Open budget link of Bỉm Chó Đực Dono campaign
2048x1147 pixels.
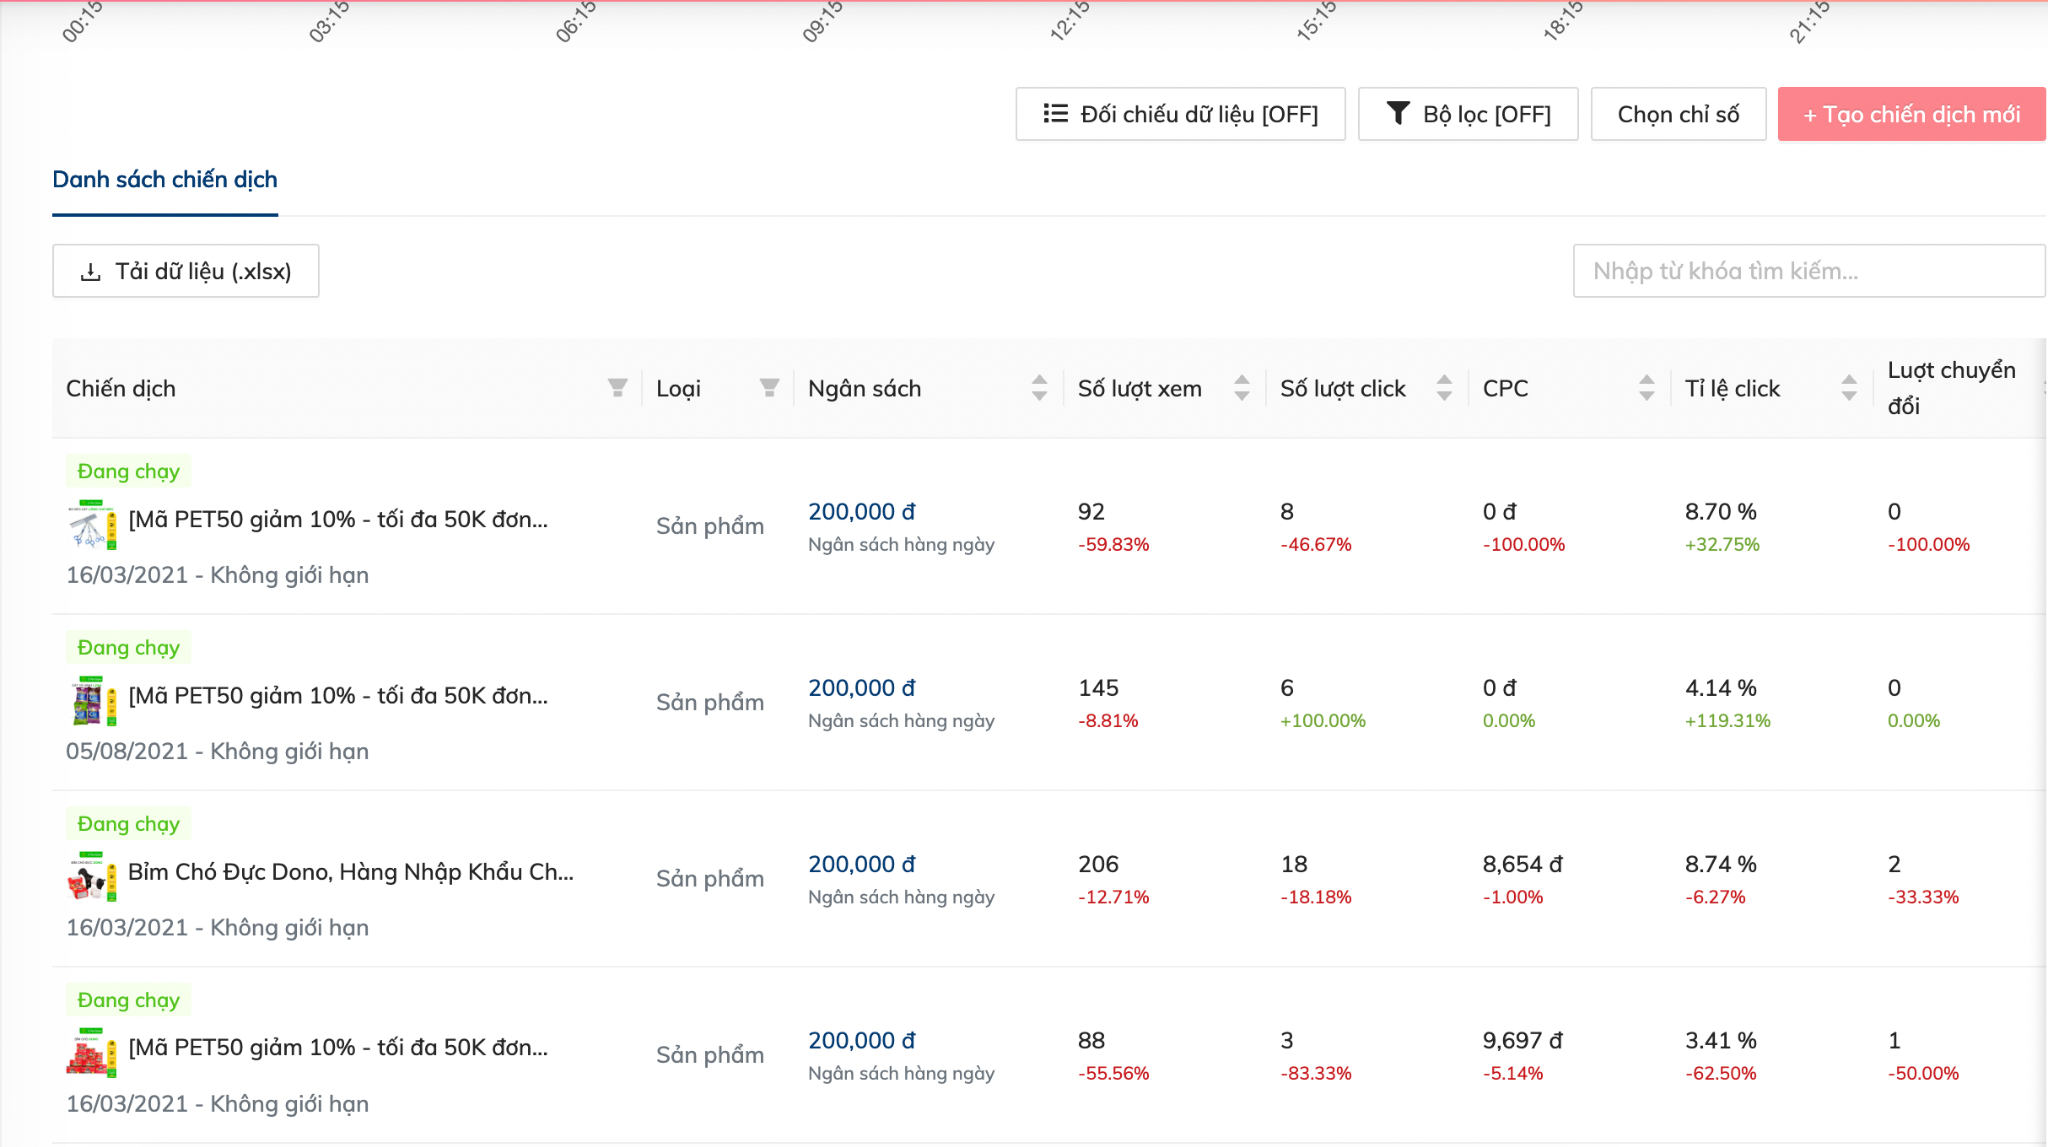tap(862, 863)
